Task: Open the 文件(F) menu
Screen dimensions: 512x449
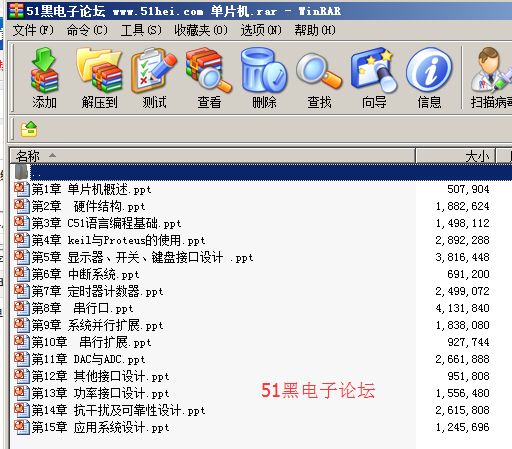Action: click(33, 30)
